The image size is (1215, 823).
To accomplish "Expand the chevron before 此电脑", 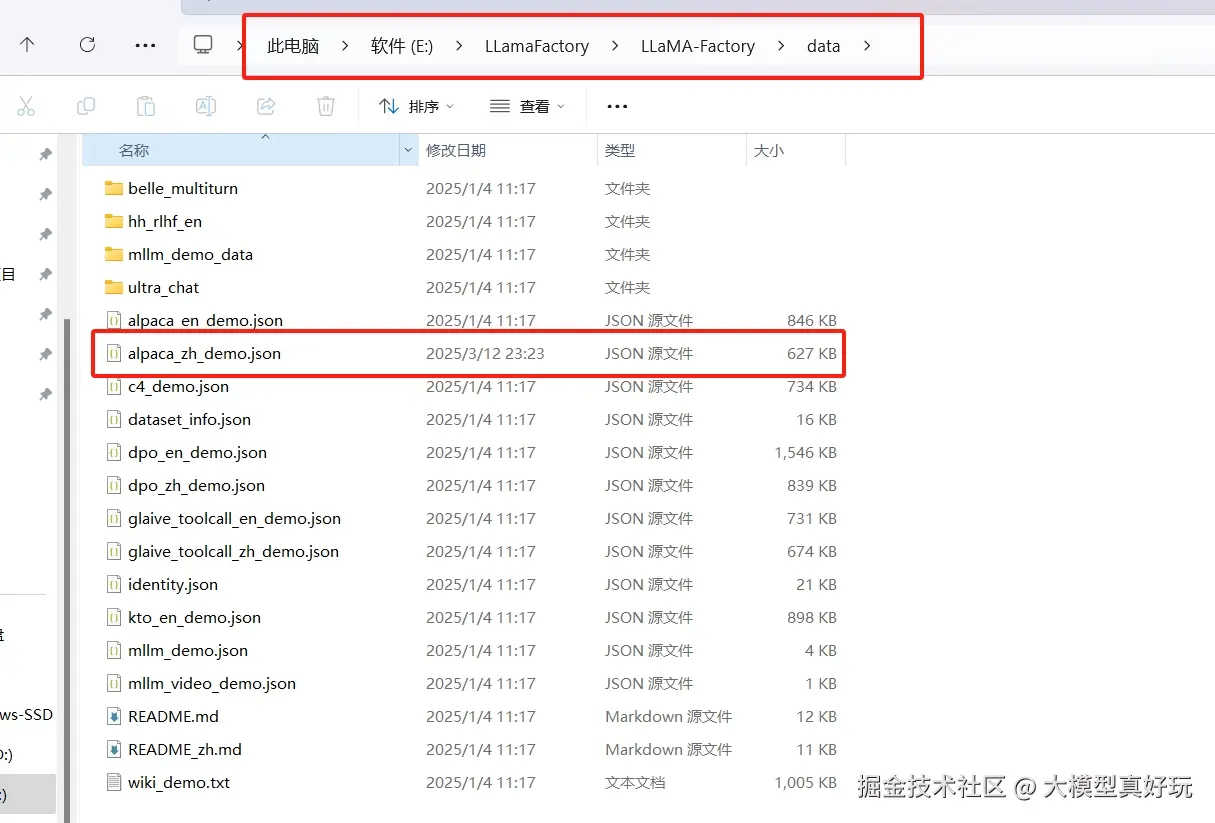I will click(241, 46).
